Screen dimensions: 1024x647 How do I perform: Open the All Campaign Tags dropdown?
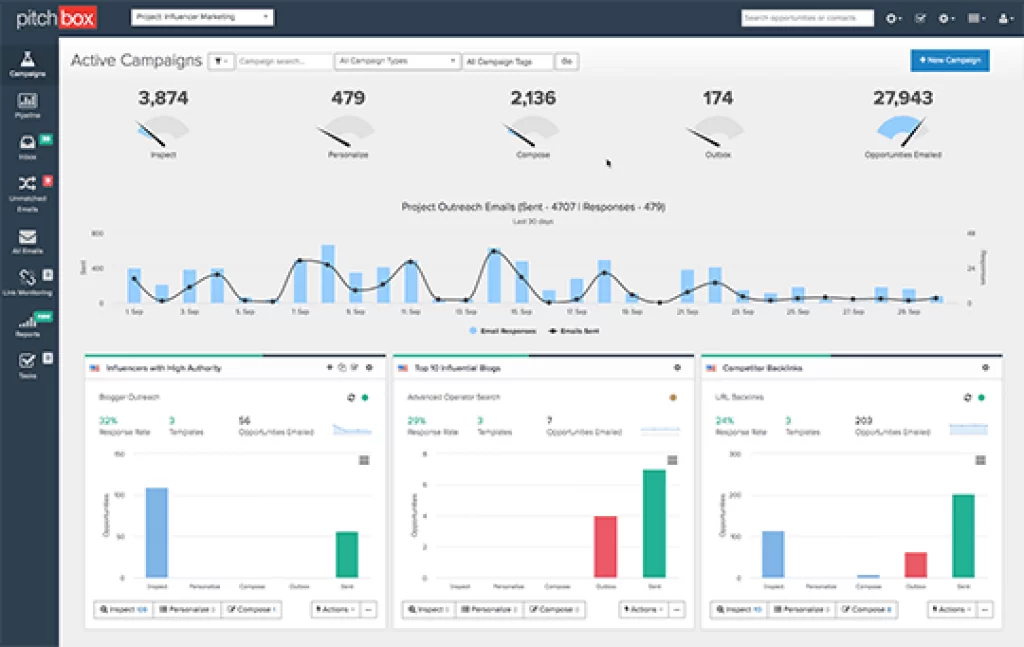pyautogui.click(x=510, y=61)
